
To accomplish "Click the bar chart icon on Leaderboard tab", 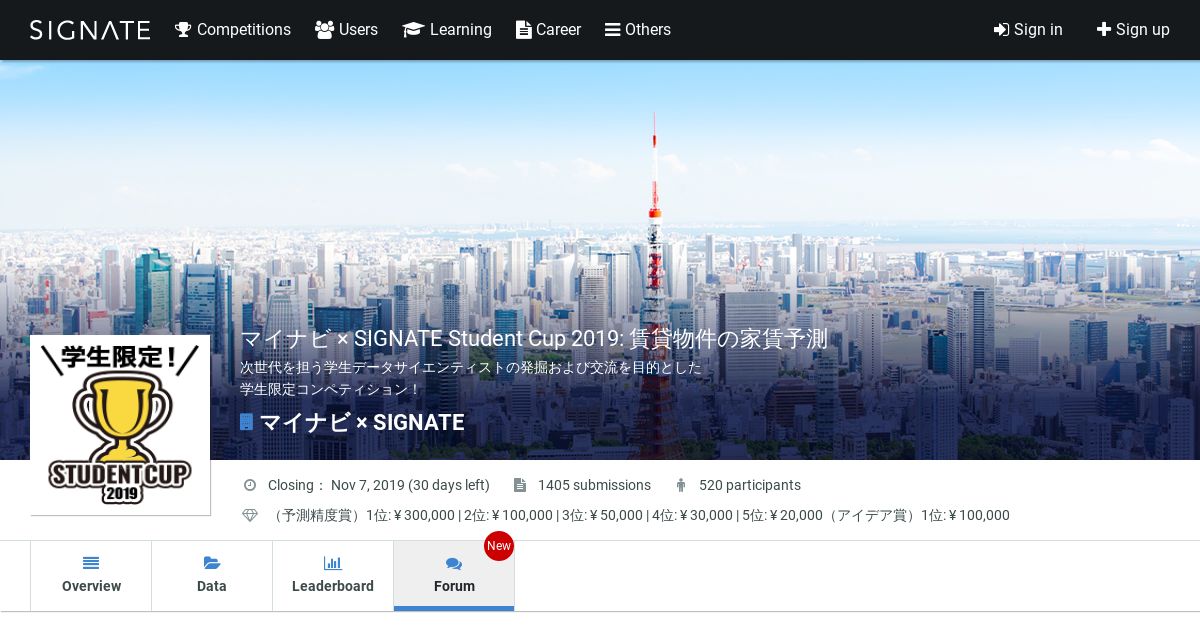I will (333, 563).
